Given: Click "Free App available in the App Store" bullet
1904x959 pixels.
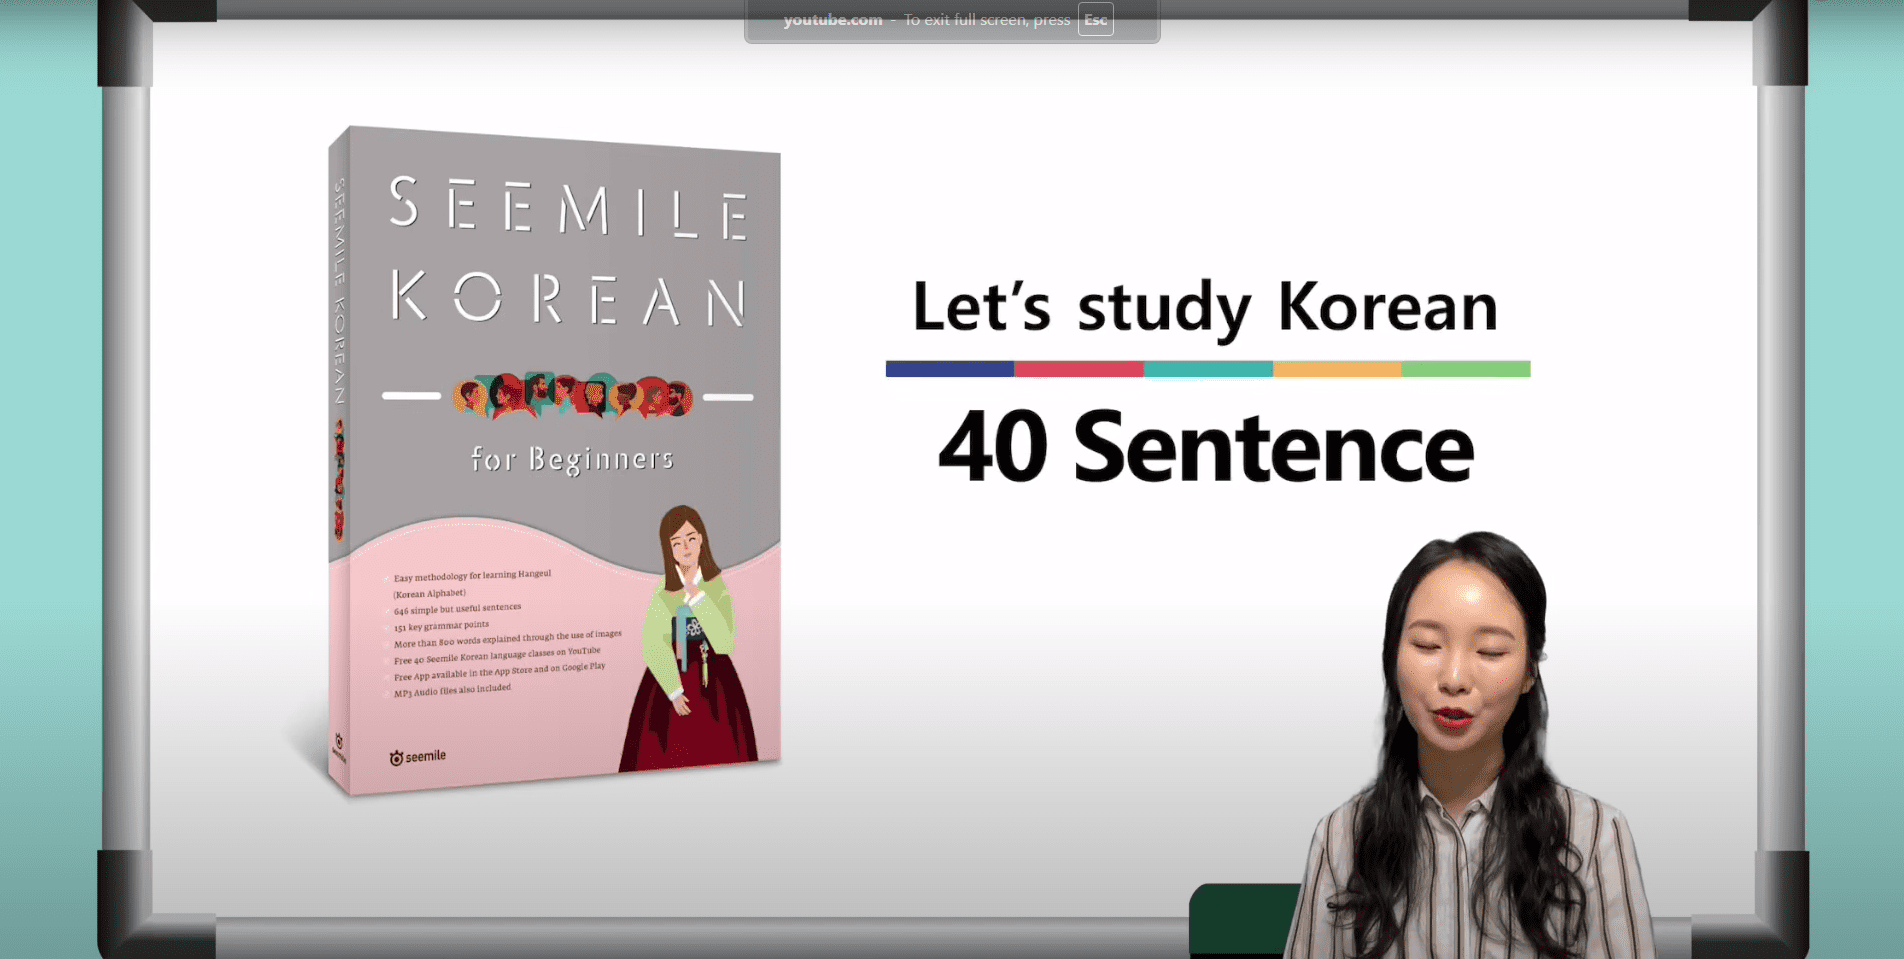Looking at the screenshot, I should 499,671.
